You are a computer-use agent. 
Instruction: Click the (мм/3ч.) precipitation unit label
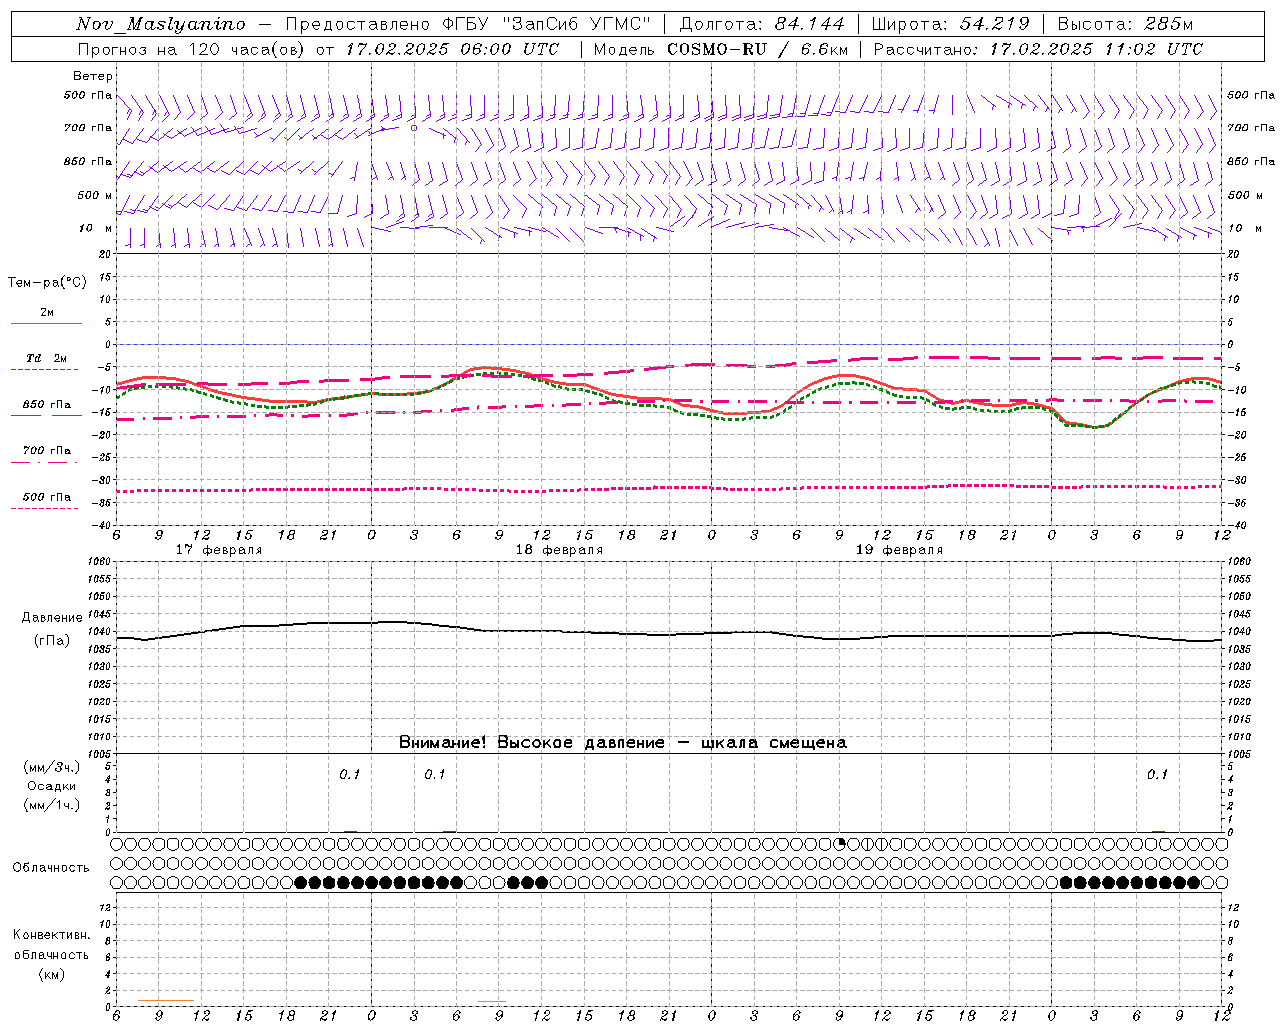52,767
